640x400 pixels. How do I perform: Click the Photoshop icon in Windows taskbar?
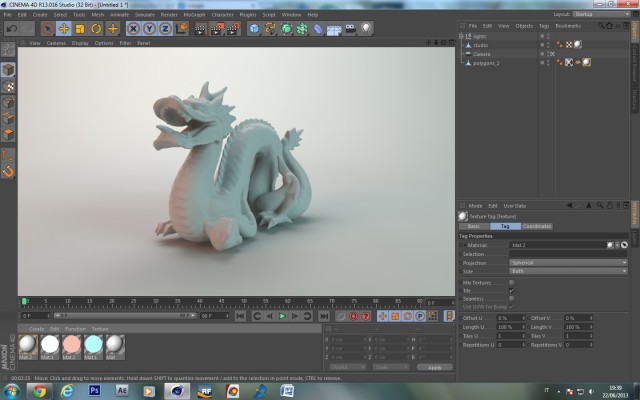[x=94, y=391]
